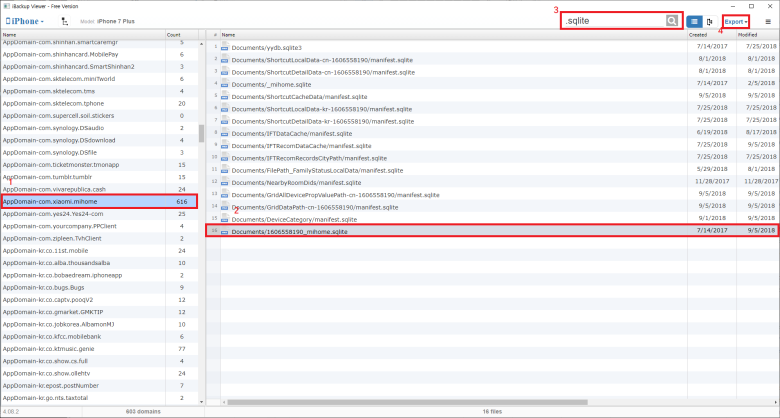
Task: Click file icon of Documents/_mihome.sqlite
Action: pyautogui.click(x=225, y=84)
